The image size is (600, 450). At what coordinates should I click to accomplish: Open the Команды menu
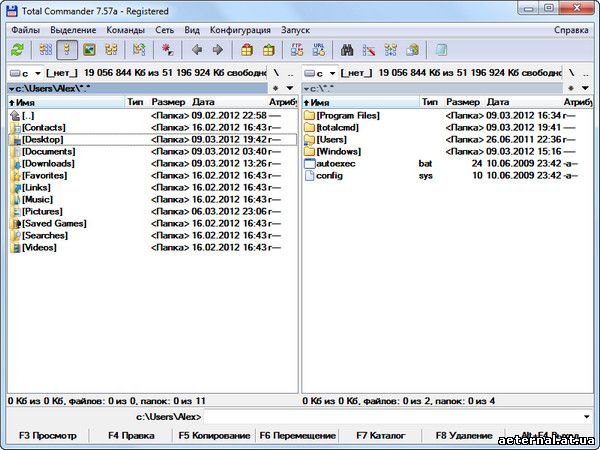(126, 30)
